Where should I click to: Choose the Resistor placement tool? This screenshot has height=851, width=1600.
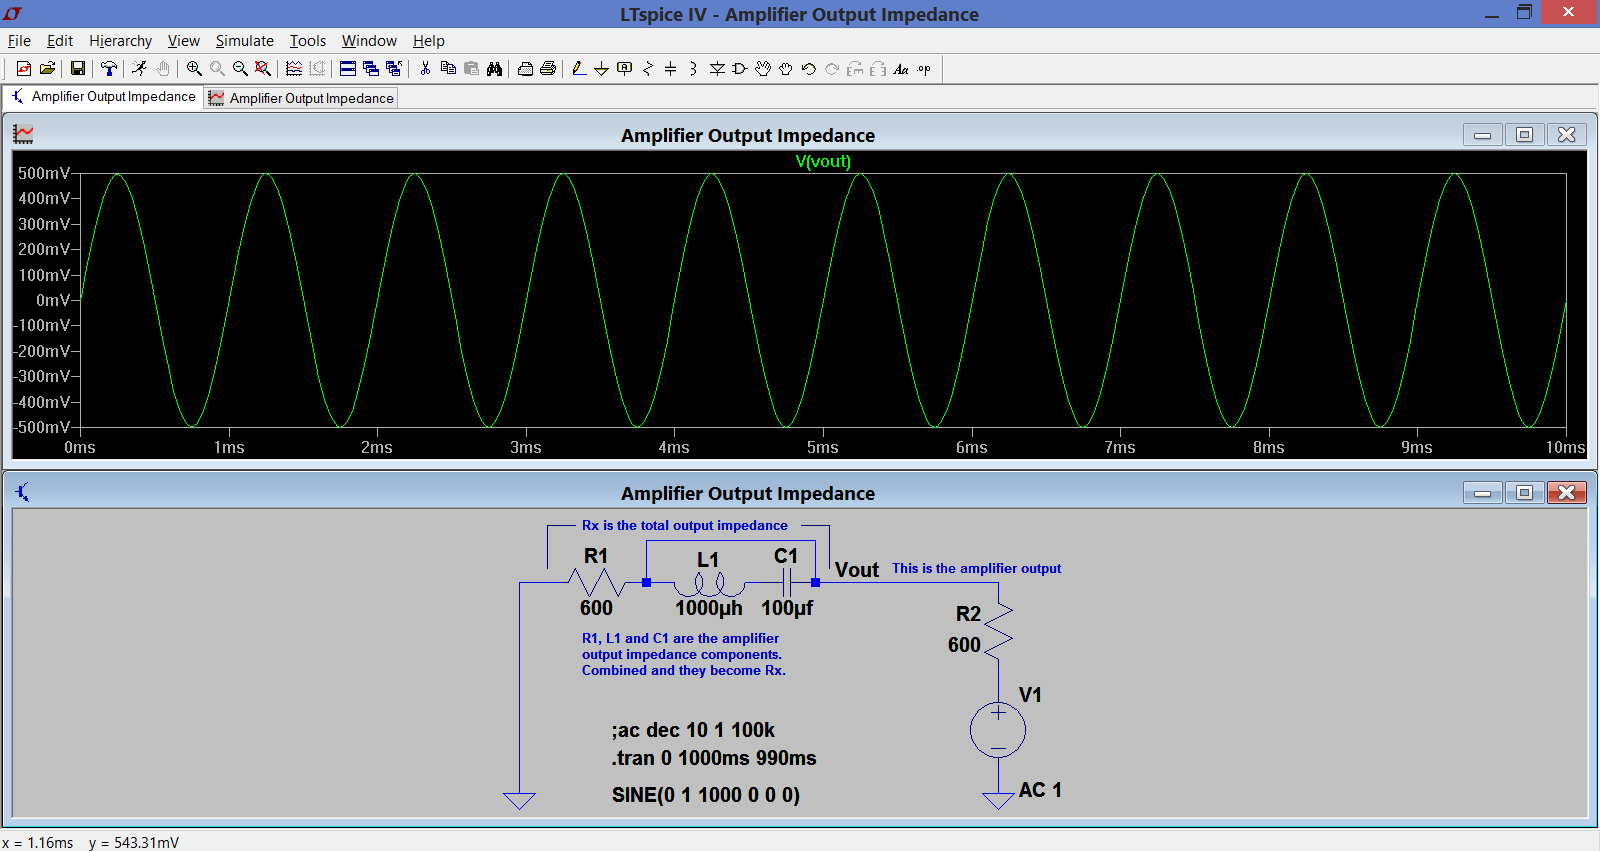[x=648, y=69]
